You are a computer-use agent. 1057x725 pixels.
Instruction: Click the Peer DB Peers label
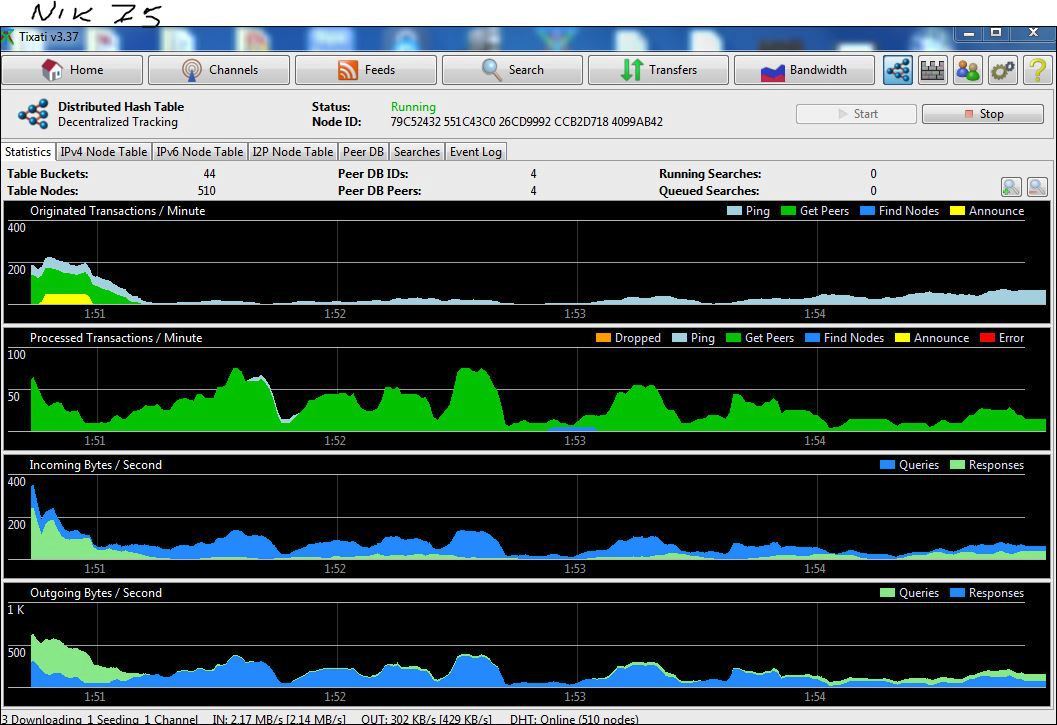[380, 191]
